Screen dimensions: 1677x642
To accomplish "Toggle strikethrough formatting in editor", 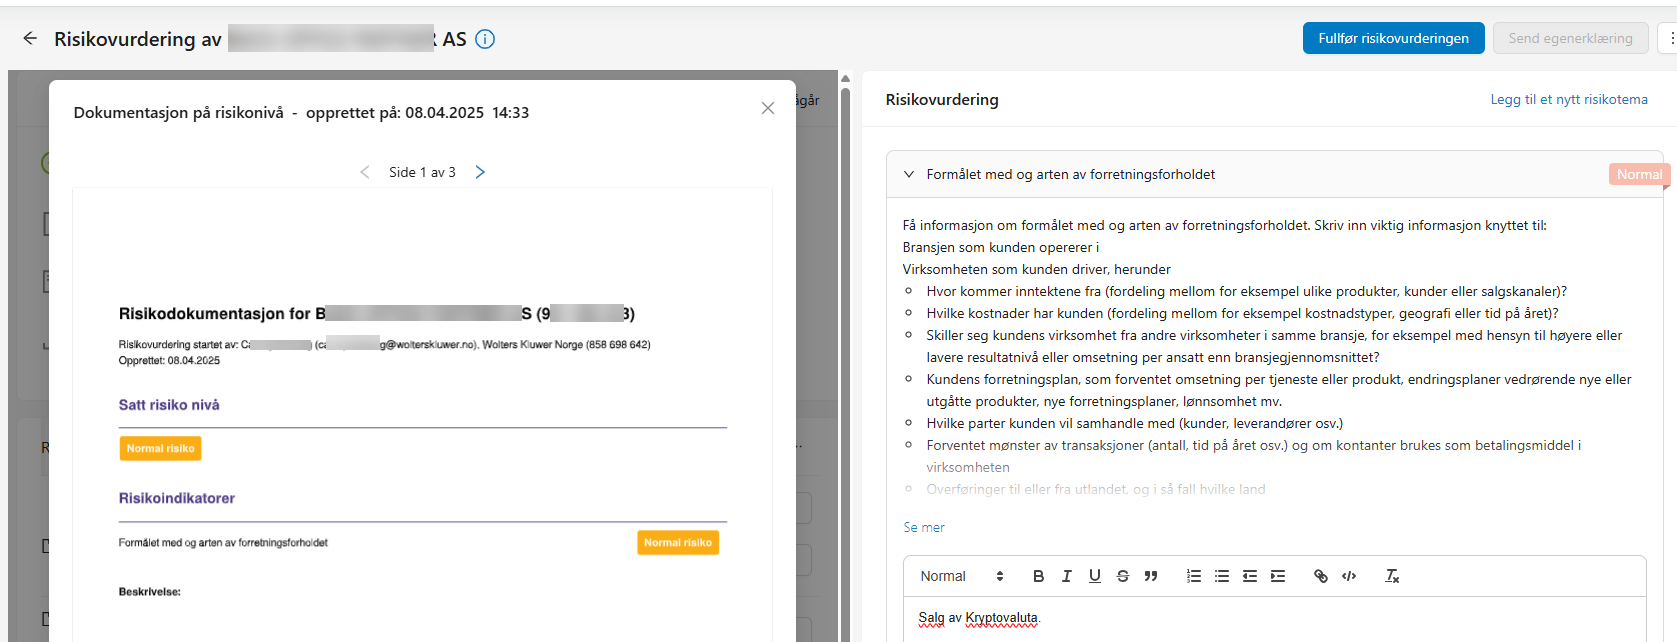I will [1123, 576].
